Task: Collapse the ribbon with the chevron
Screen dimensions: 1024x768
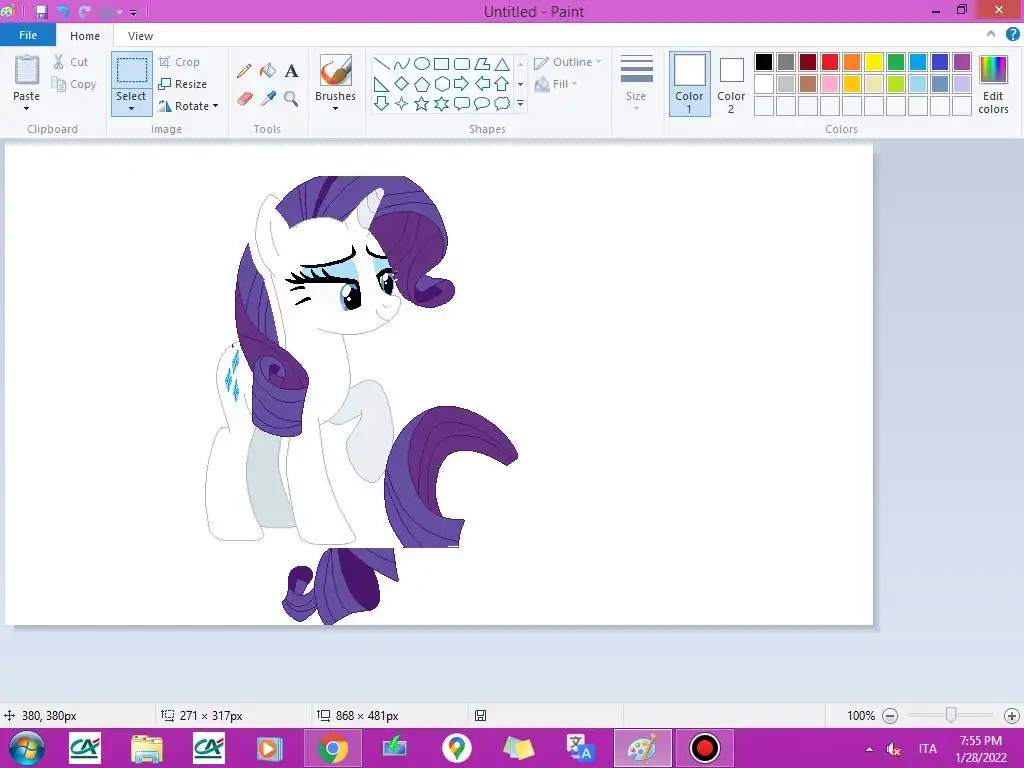Action: [x=991, y=35]
